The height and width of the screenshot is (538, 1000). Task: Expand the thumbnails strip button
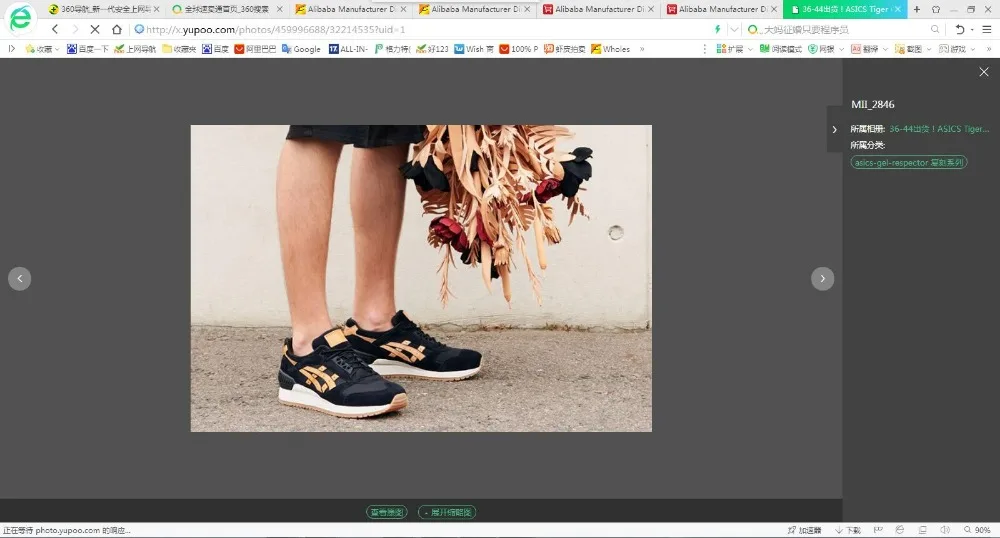point(447,512)
